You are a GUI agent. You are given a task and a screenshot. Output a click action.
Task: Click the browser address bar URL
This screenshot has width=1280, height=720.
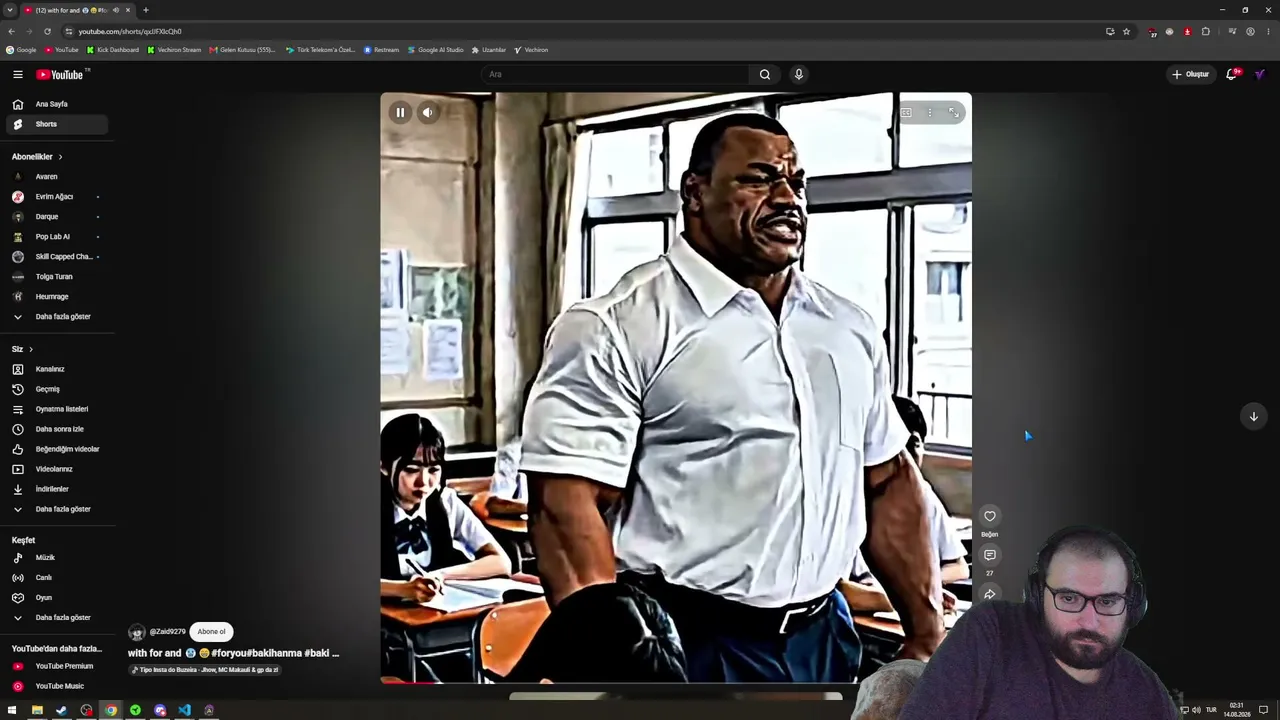point(130,31)
